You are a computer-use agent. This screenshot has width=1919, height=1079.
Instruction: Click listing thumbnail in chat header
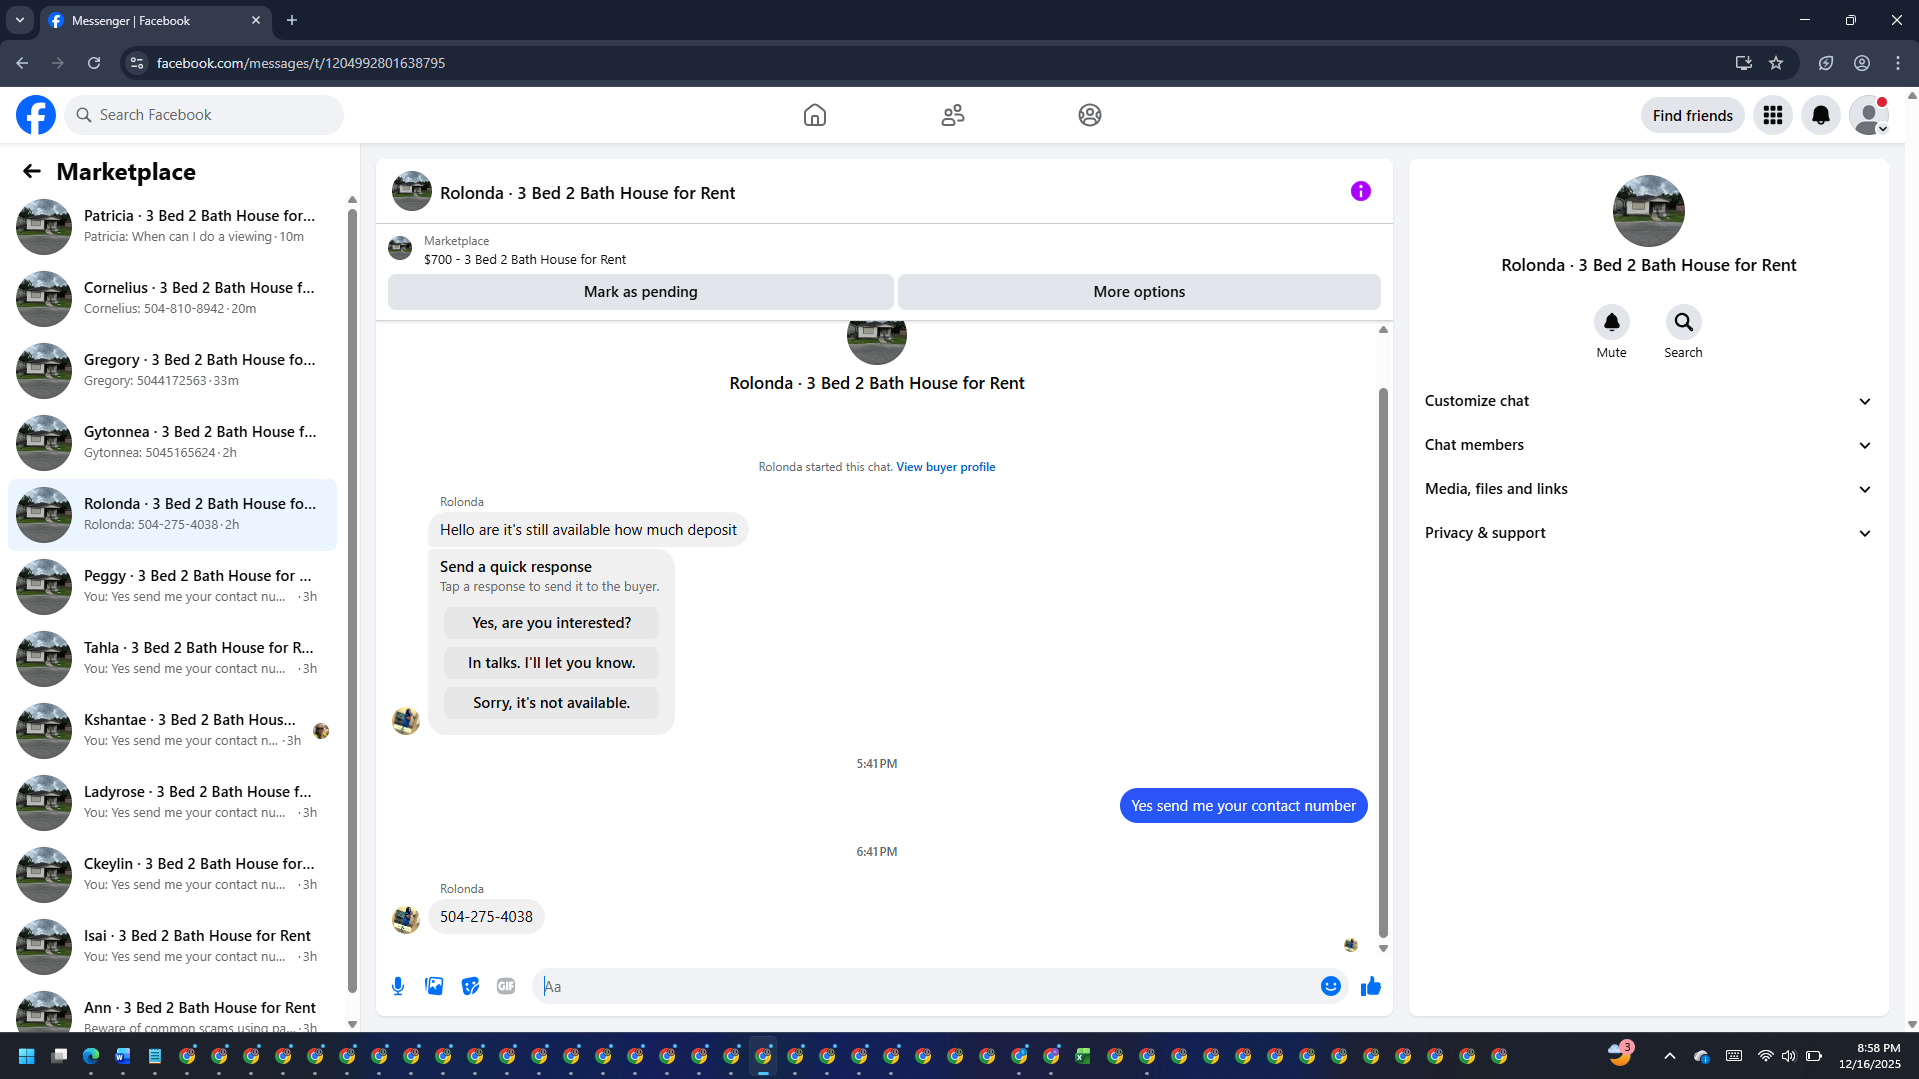click(412, 191)
